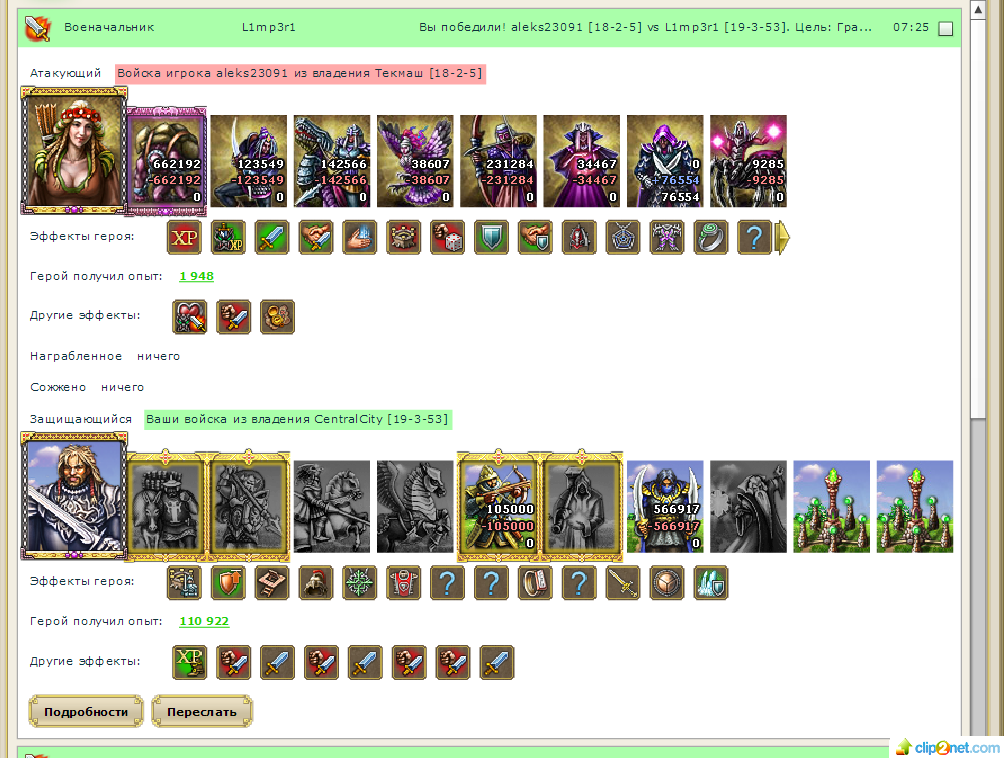
Task: Click the scrollbar up arrow
Action: tap(978, 10)
